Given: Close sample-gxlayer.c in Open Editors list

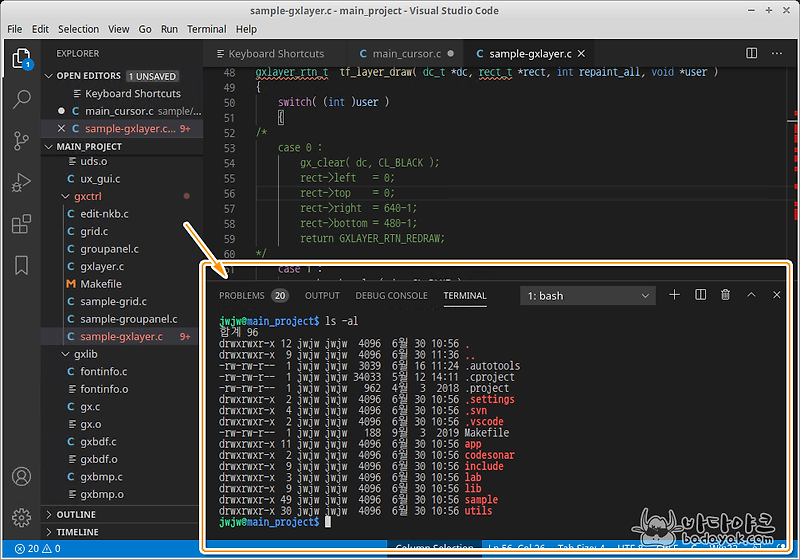Looking at the screenshot, I should 61,129.
